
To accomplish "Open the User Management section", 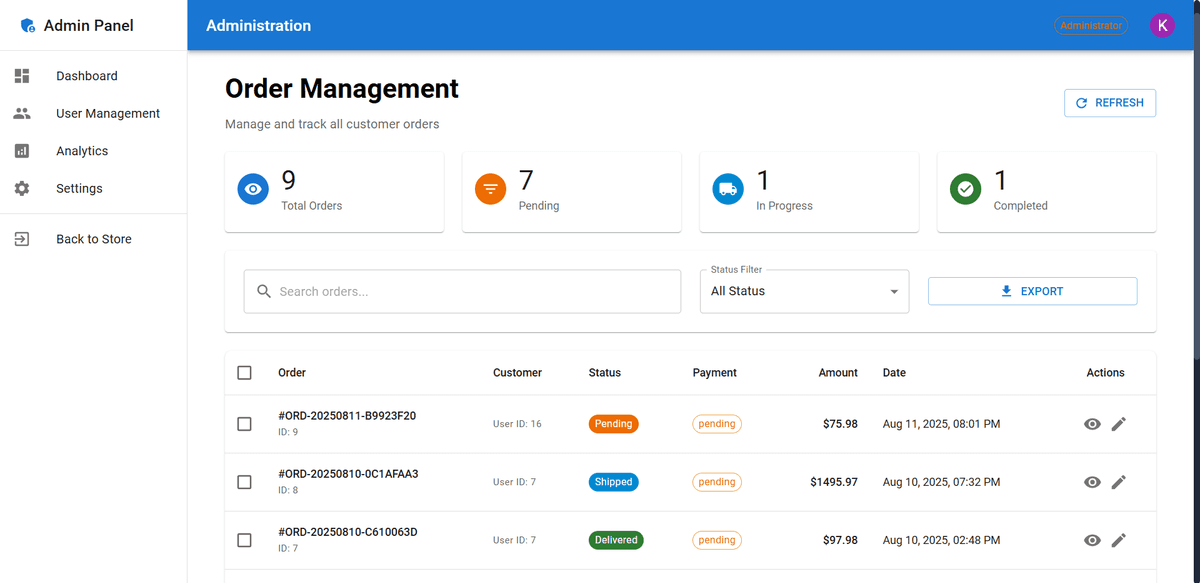I will 108,113.
